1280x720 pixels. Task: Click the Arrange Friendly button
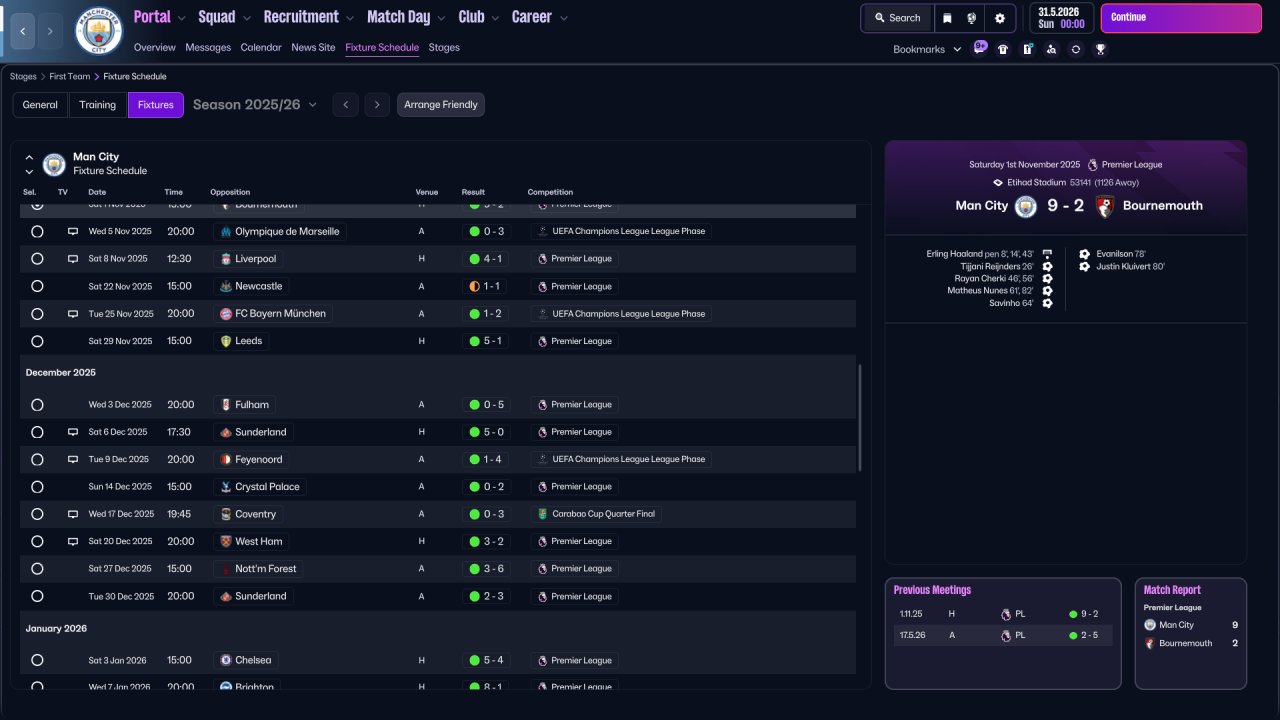pos(441,105)
